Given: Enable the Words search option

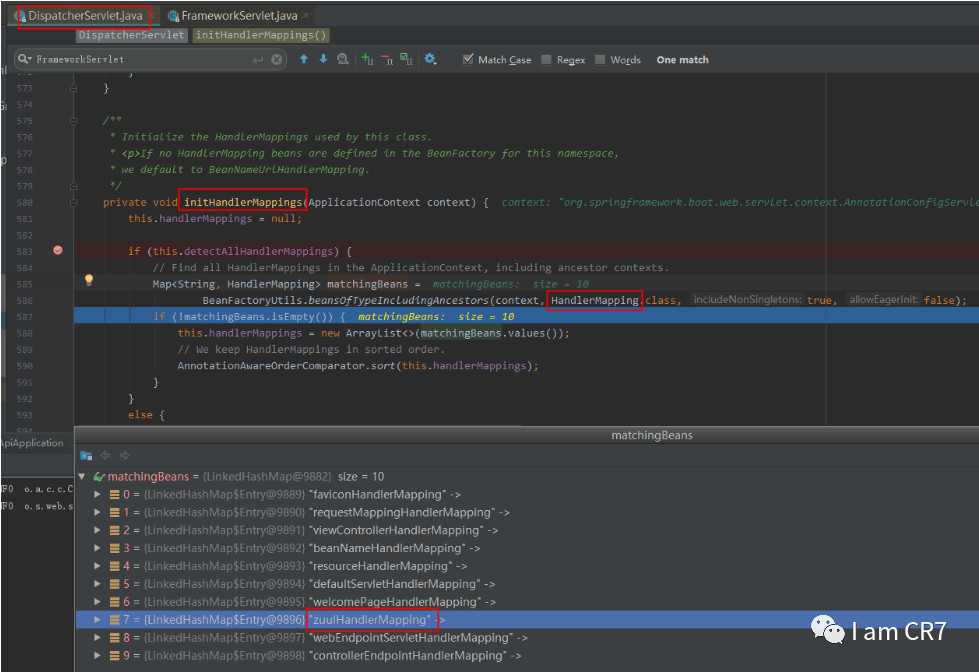Looking at the screenshot, I should coord(600,59).
